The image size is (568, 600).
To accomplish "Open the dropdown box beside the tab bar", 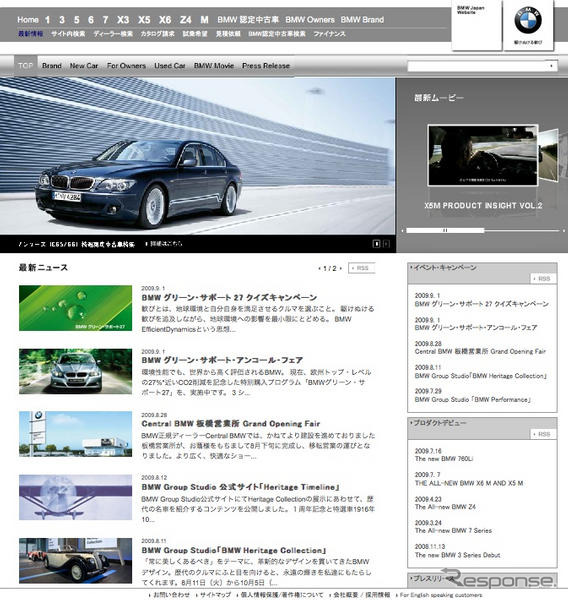I will pos(482,66).
